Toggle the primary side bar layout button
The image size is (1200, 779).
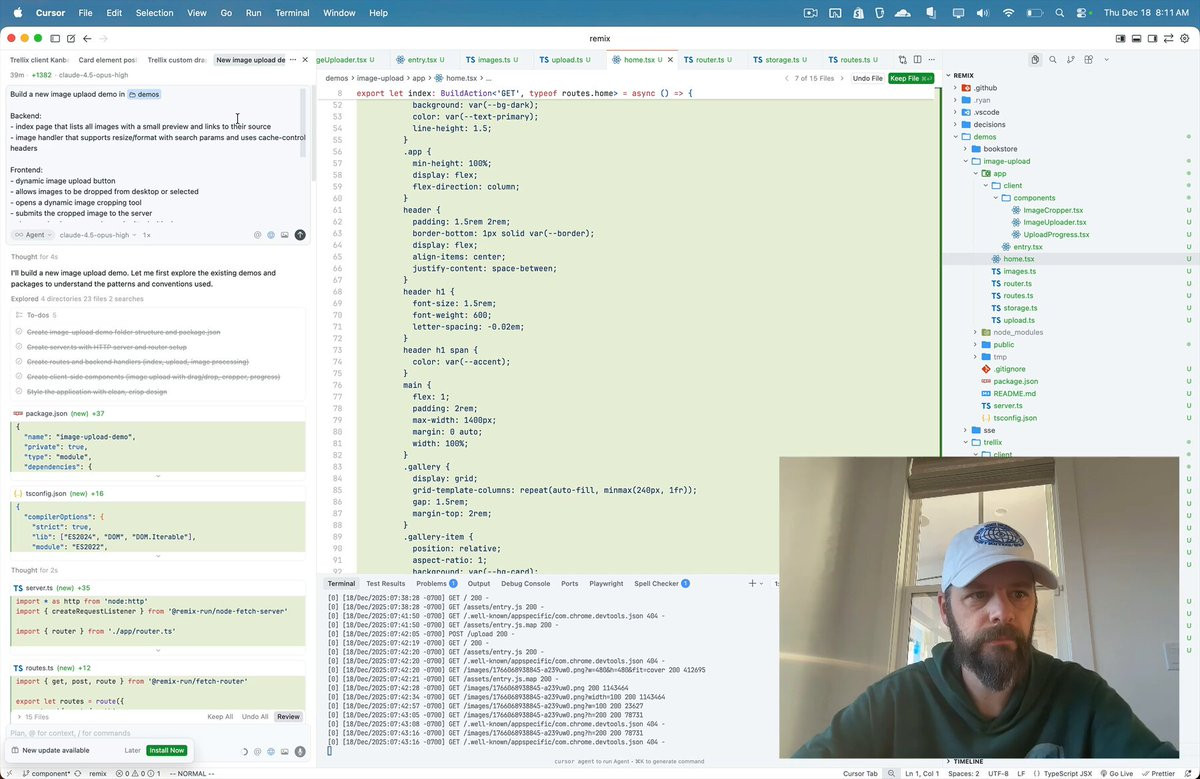coord(1120,38)
